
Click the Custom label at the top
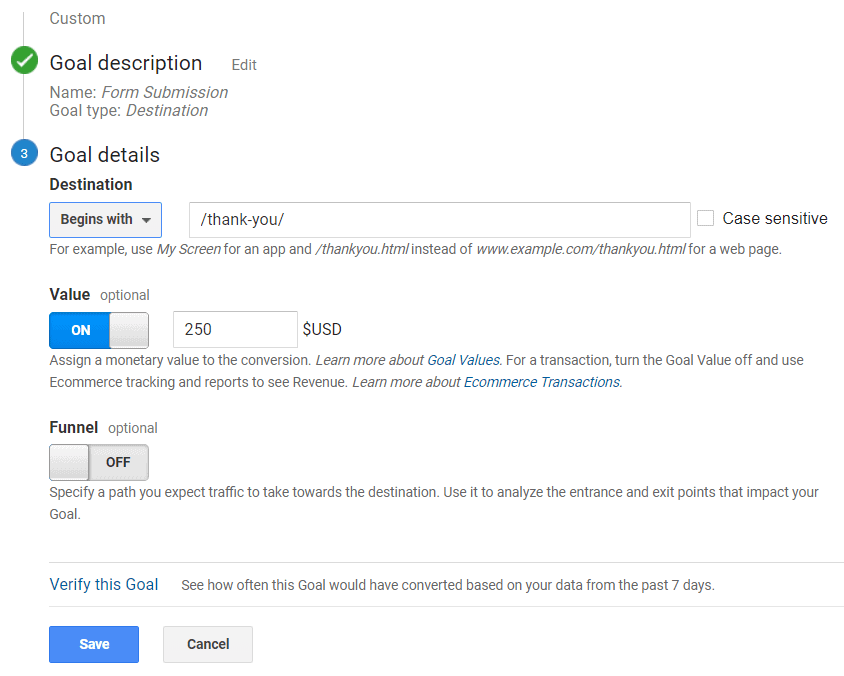tap(77, 18)
